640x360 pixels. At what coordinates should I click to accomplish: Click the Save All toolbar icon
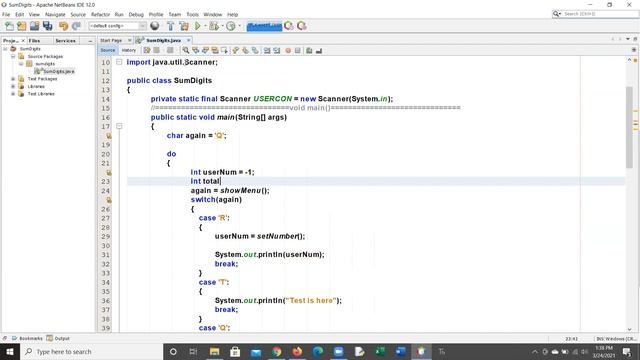(48, 26)
